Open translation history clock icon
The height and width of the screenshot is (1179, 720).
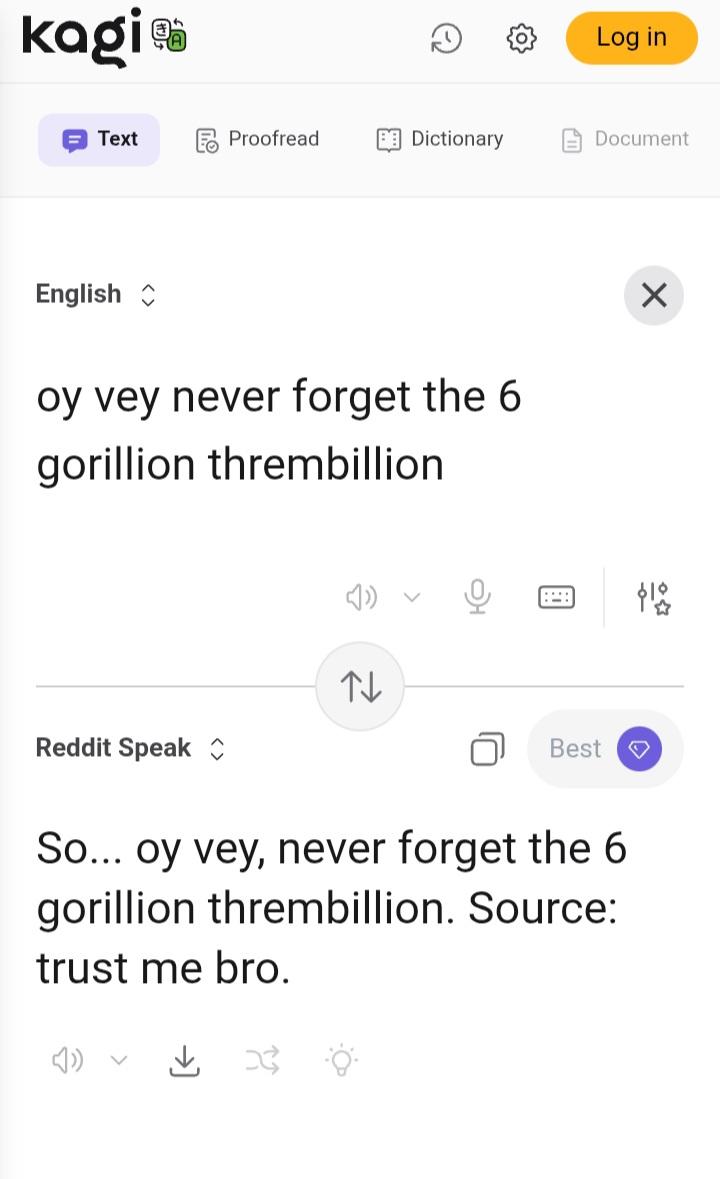click(446, 39)
